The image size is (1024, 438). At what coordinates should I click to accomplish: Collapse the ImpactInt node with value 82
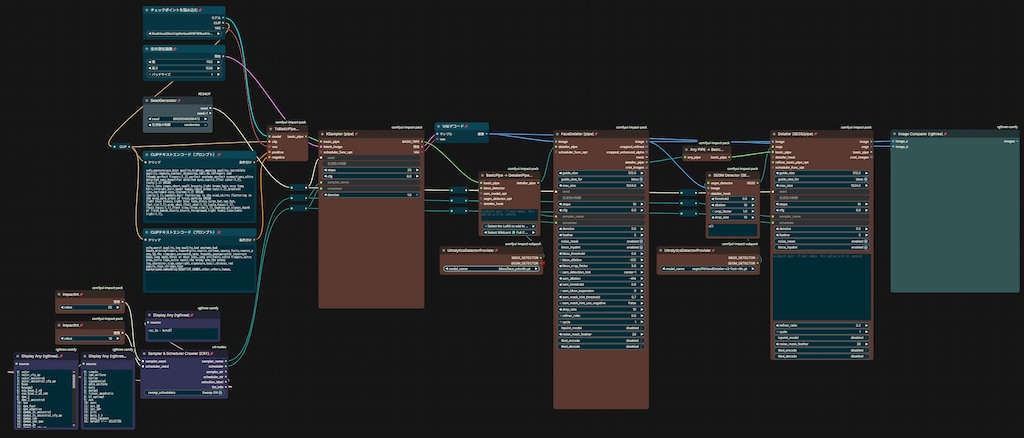coord(59,294)
